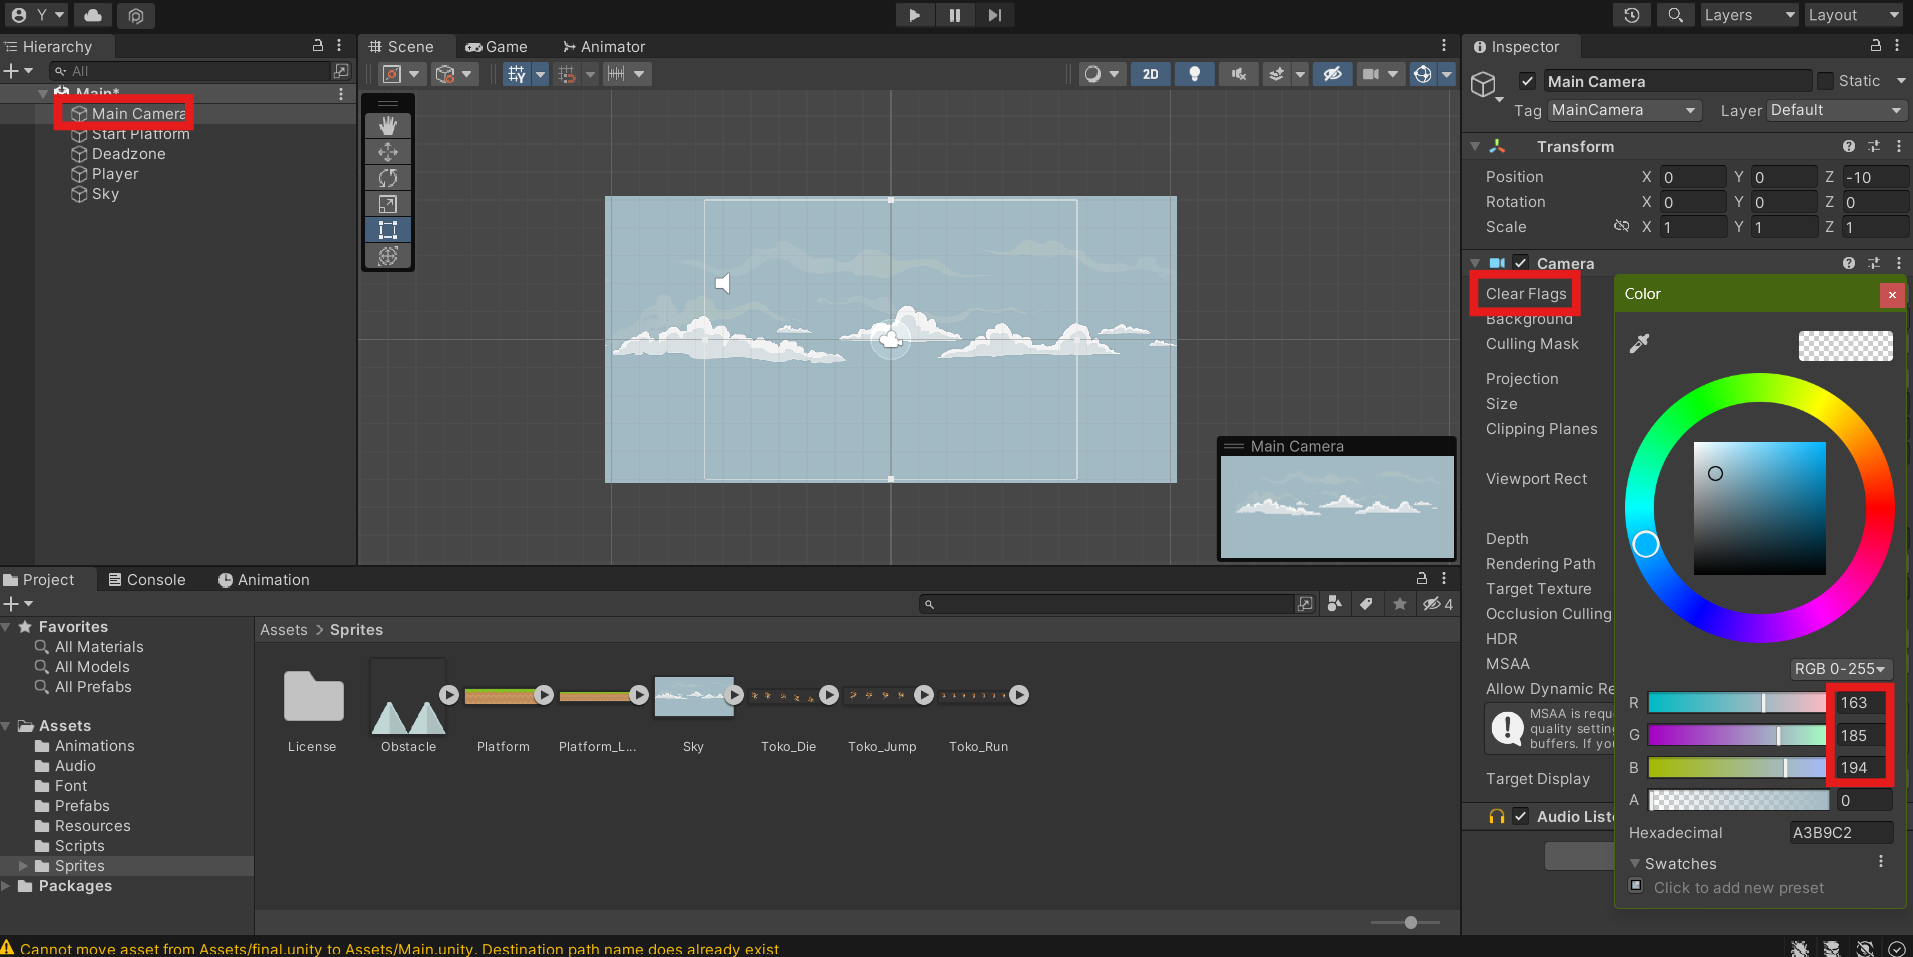Open the Layers dropdown in top bar
Image resolution: width=1913 pixels, height=957 pixels.
[1749, 15]
